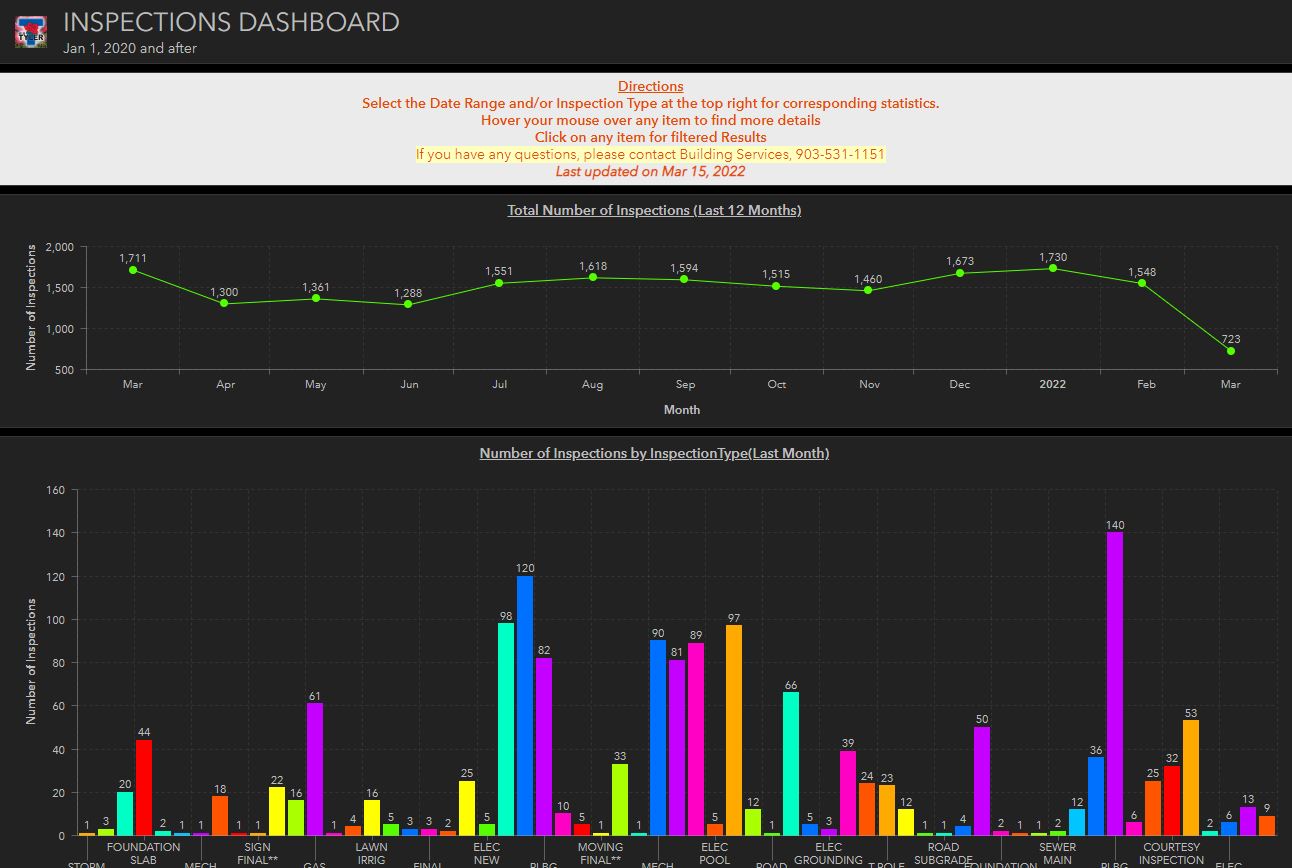This screenshot has height=868, width=1292.
Task: Select the Mar data point showing 1,711
Action: (133, 270)
